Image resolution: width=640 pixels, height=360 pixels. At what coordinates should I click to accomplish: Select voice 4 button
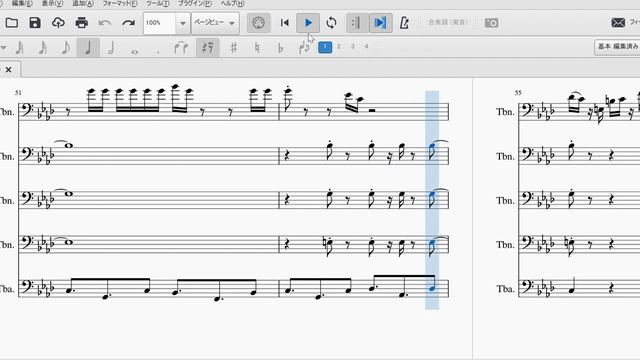click(x=367, y=47)
